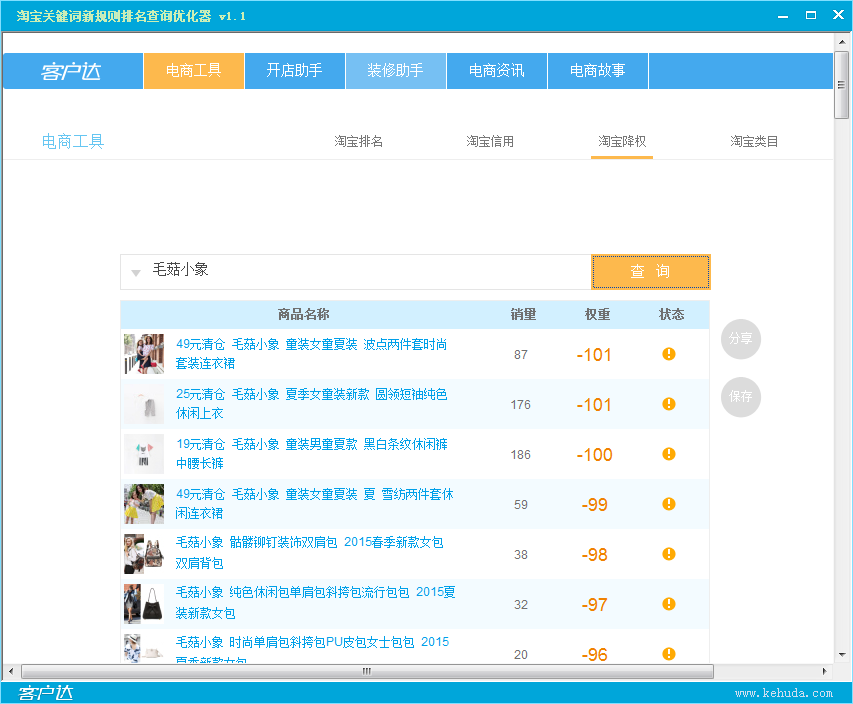The image size is (853, 704).
Task: Open thumbnail of 黑白条纹休闲裤 product
Action: (x=144, y=454)
